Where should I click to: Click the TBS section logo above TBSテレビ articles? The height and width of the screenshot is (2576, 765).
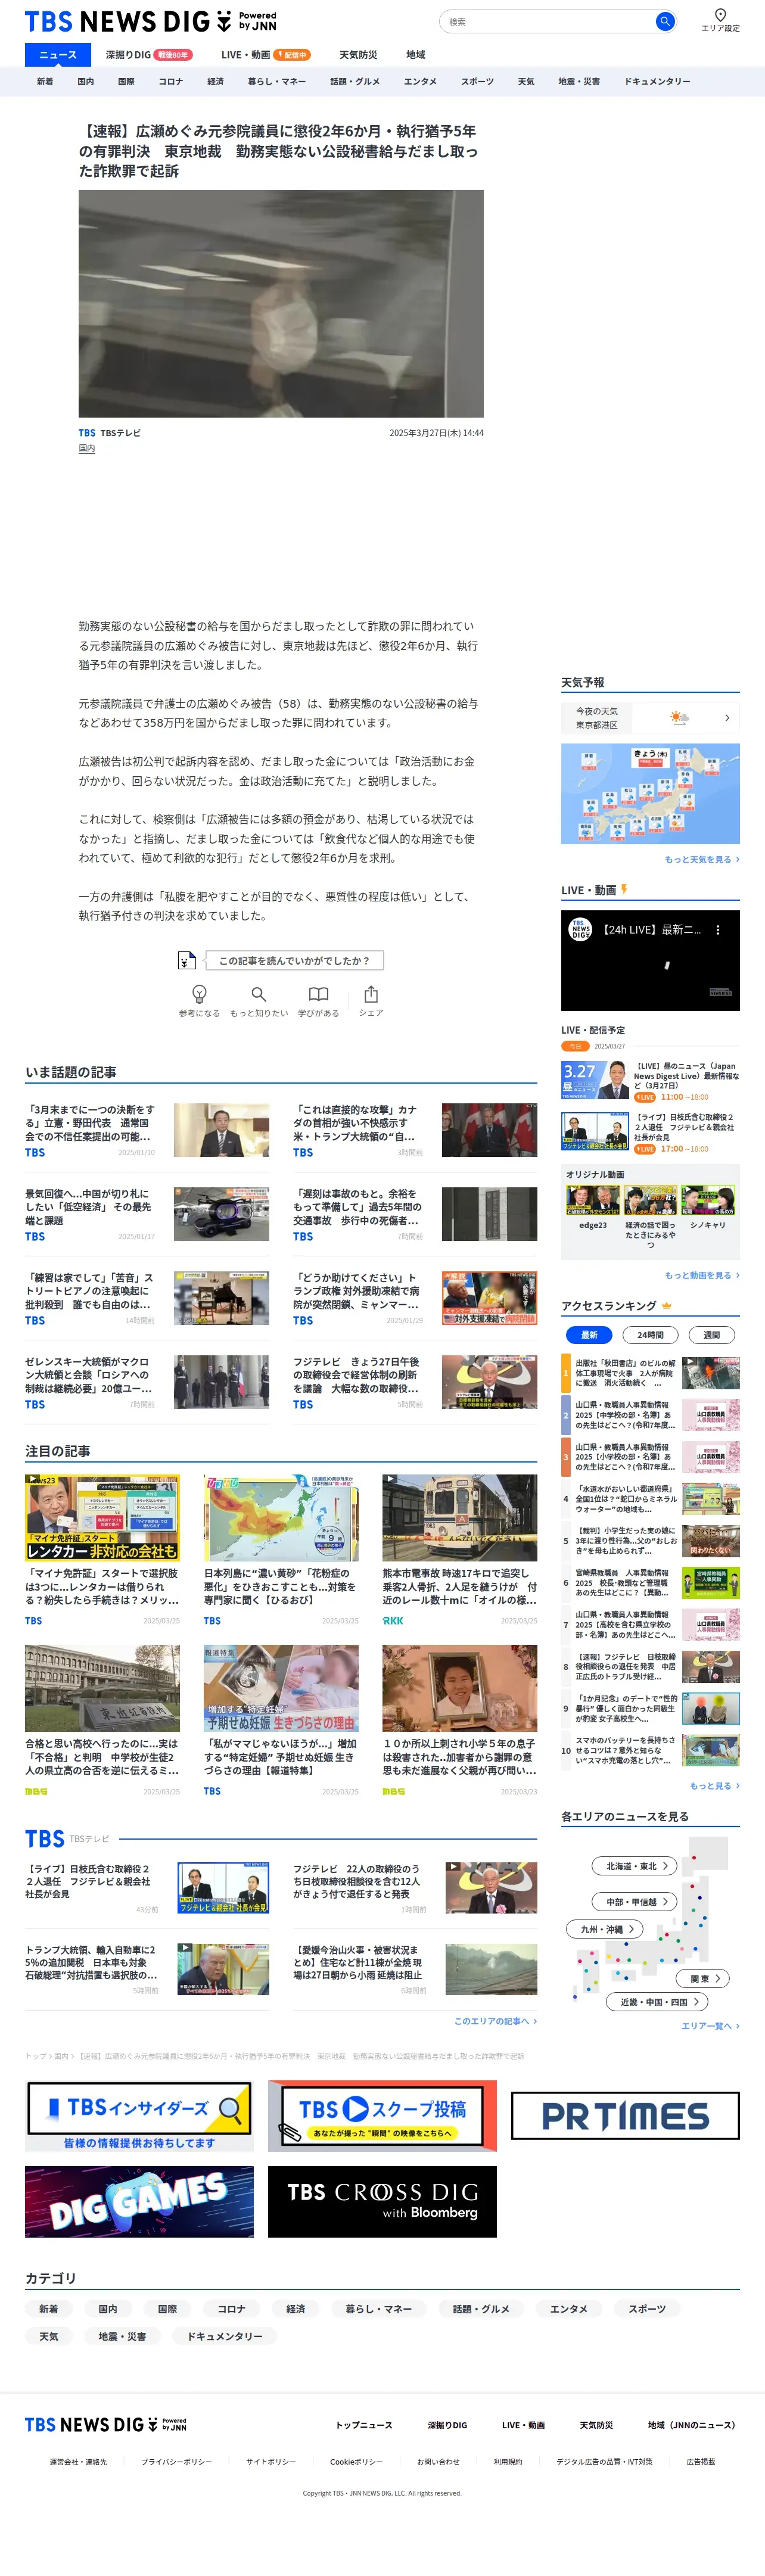point(45,1838)
